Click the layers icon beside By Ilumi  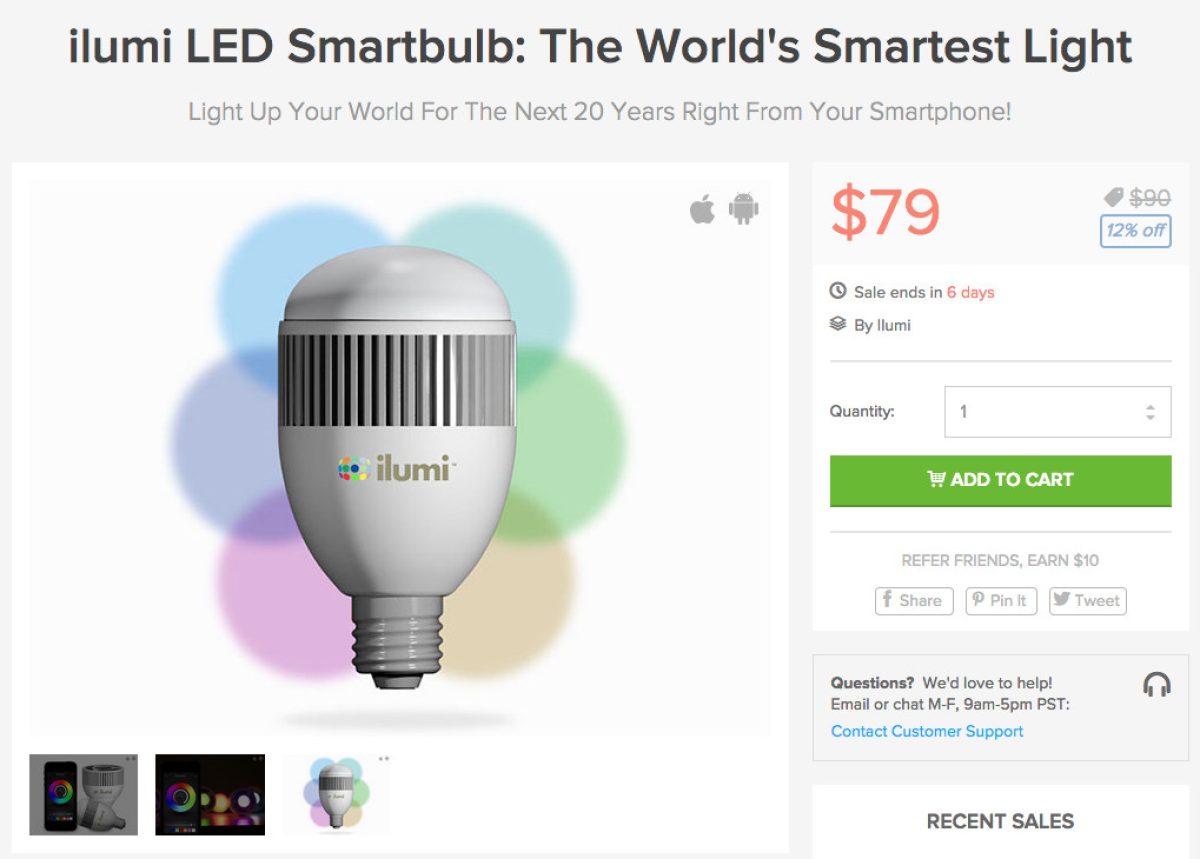point(838,324)
